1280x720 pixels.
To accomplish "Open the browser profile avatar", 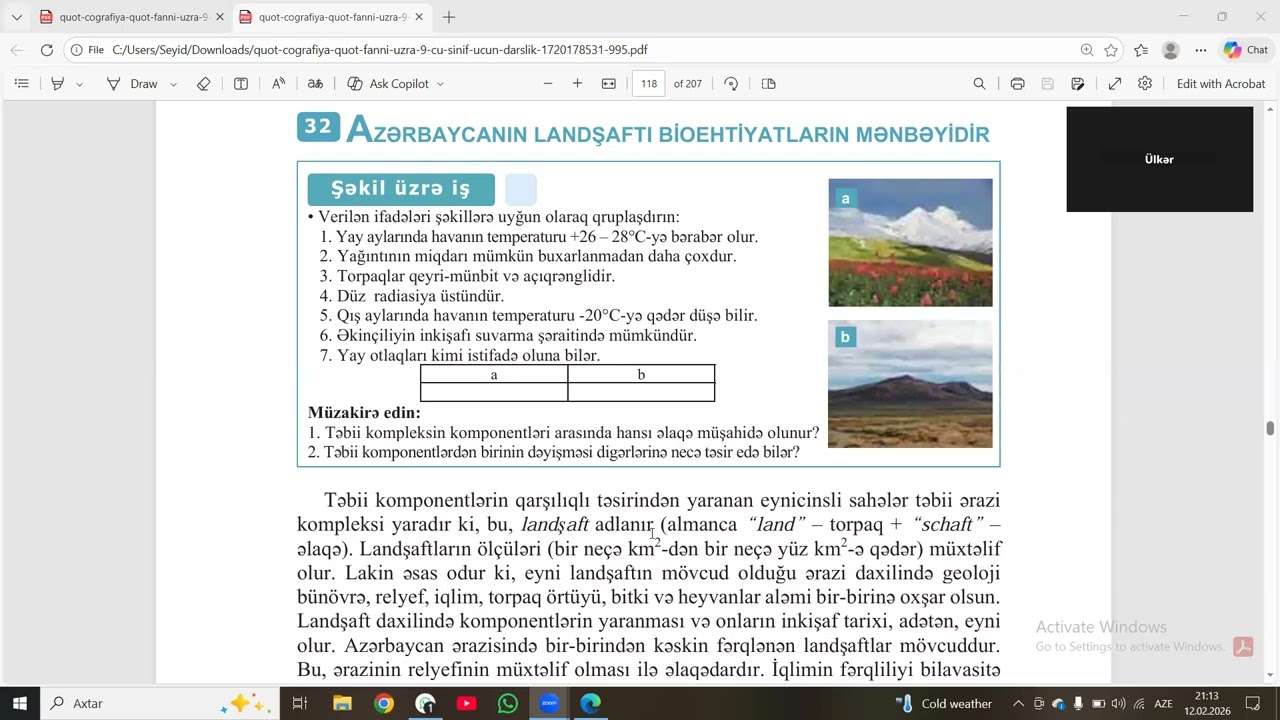I will tap(1171, 50).
